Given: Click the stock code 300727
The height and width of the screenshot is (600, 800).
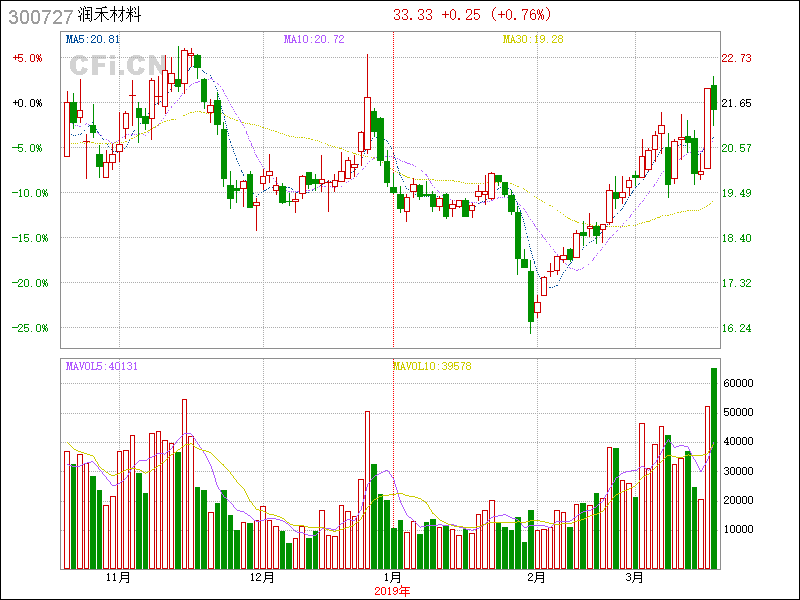Looking at the screenshot, I should point(39,16).
